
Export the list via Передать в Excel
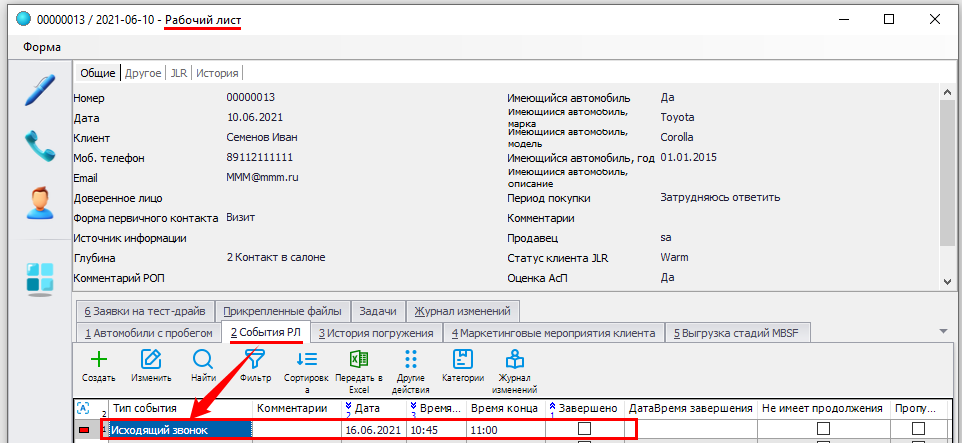pyautogui.click(x=359, y=367)
